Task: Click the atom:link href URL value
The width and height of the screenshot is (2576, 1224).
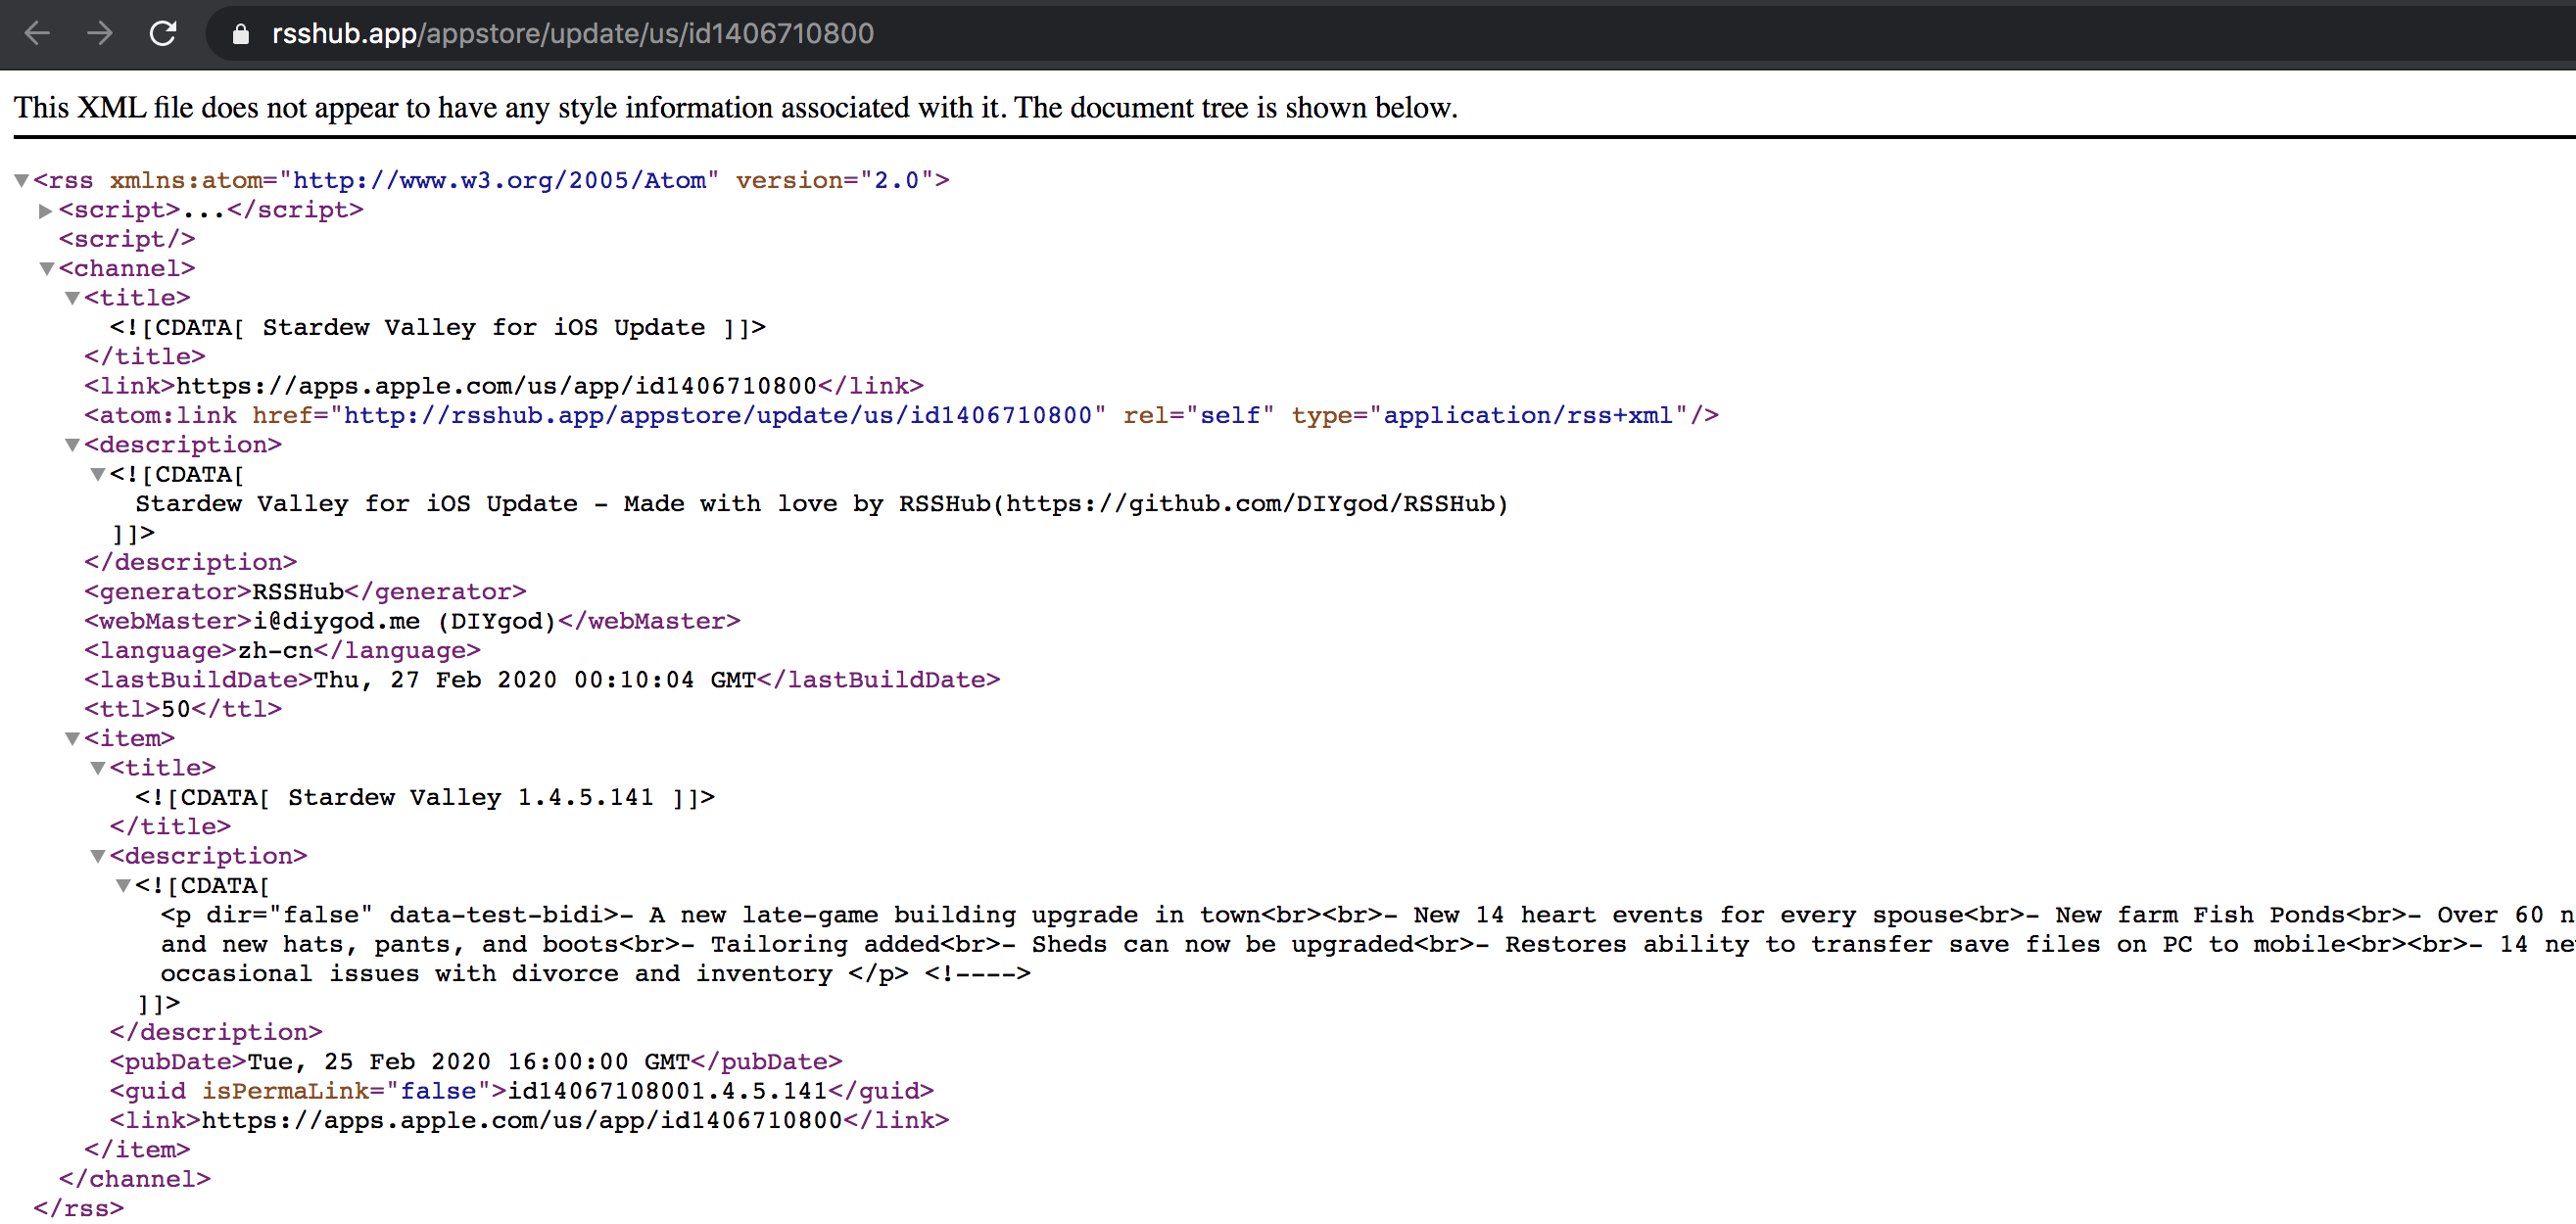Action: click(718, 416)
